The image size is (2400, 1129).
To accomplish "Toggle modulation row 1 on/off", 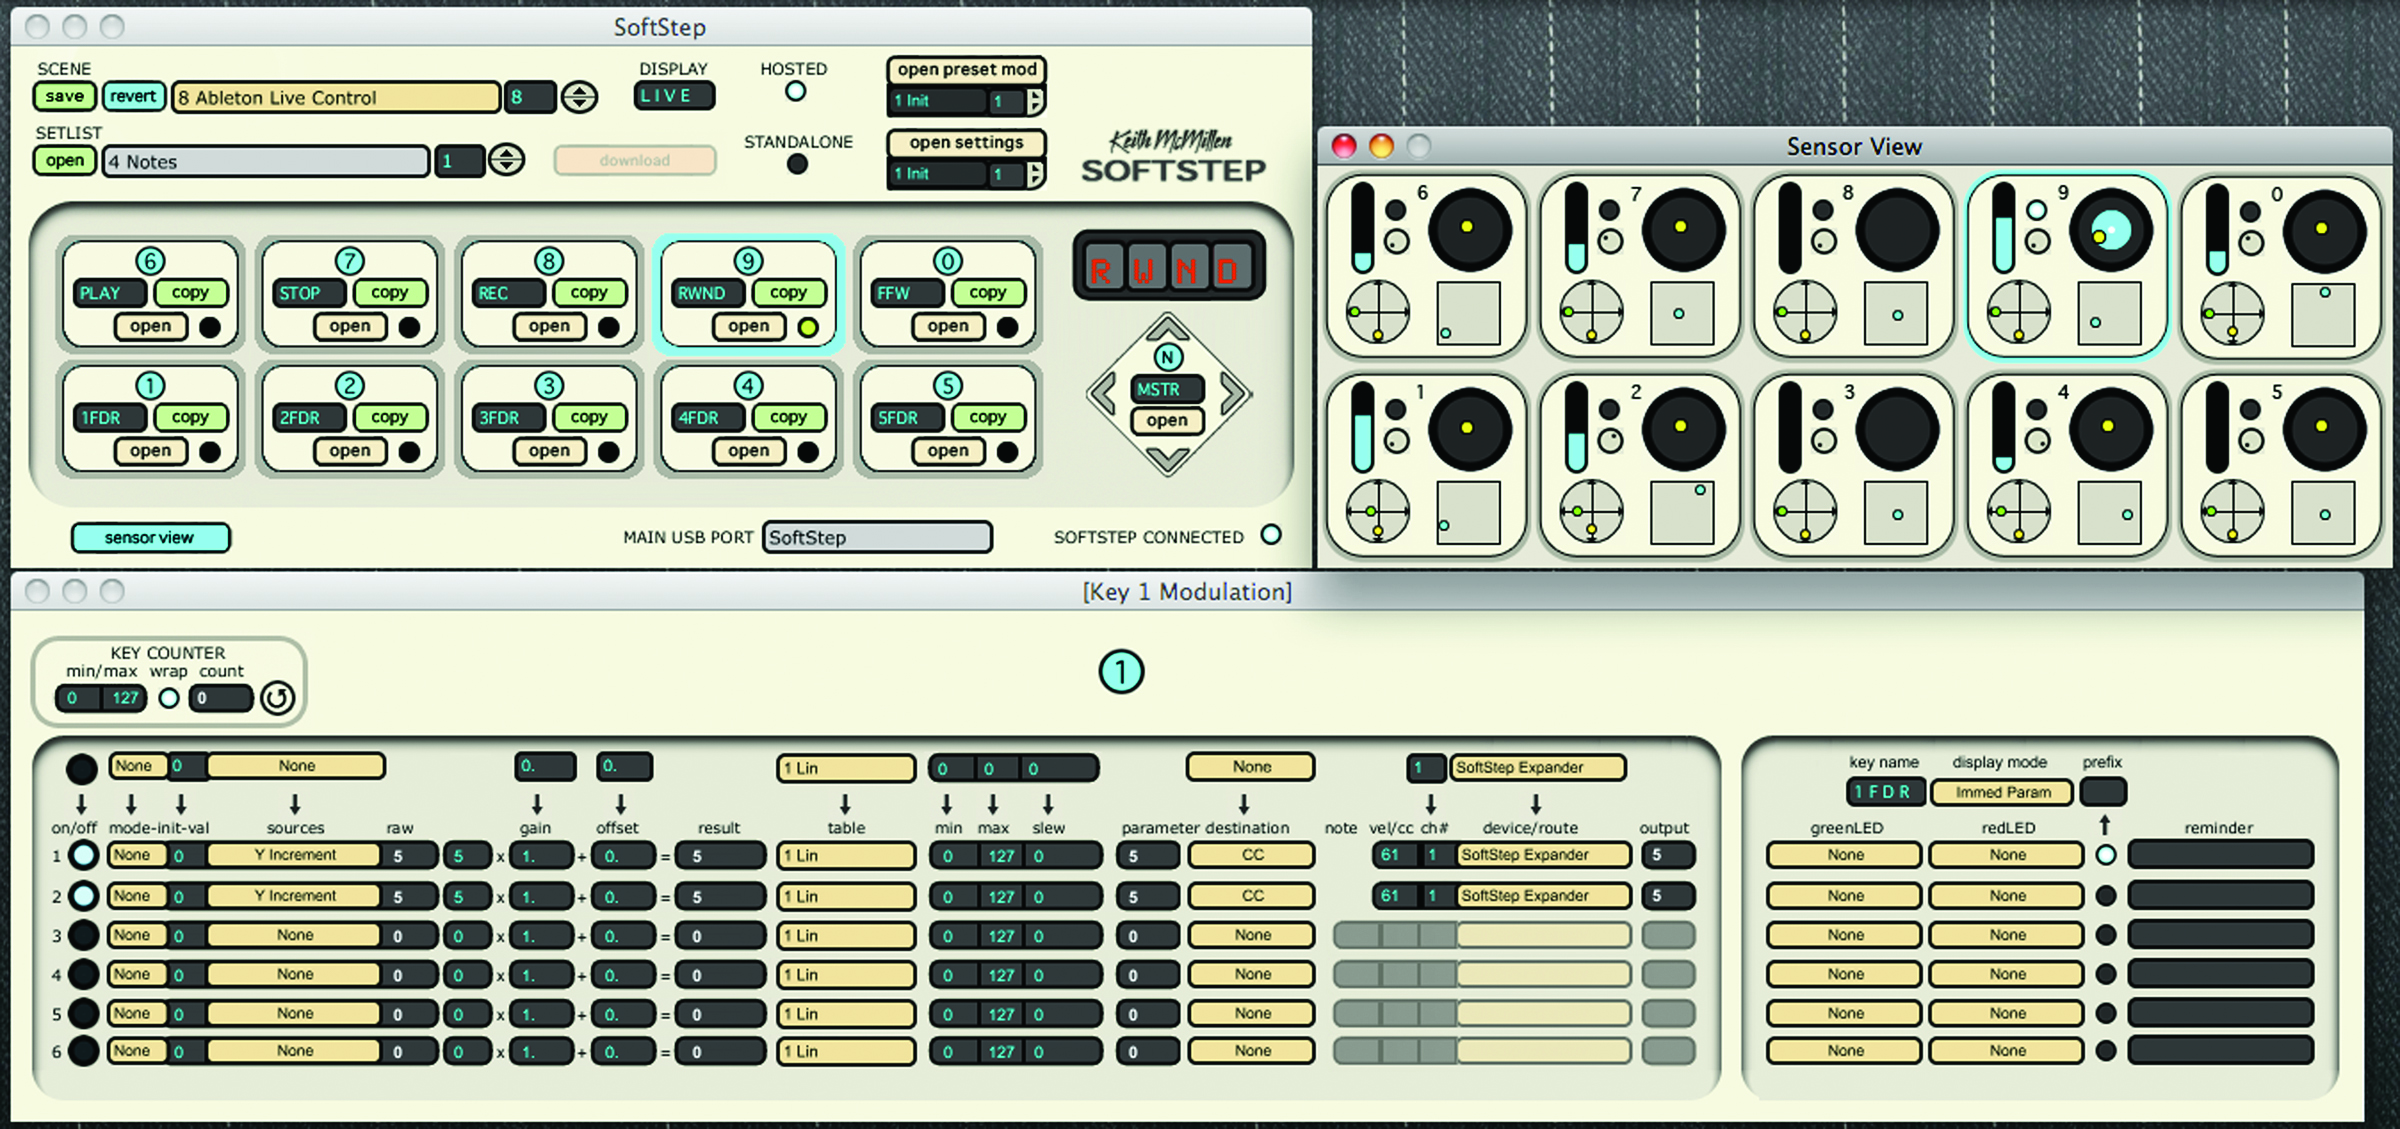I will click(83, 855).
